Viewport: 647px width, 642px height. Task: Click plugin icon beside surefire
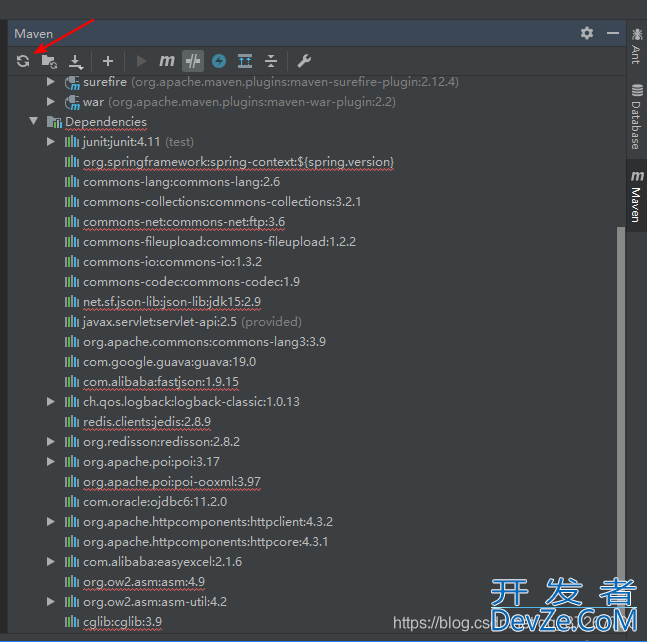click(72, 83)
